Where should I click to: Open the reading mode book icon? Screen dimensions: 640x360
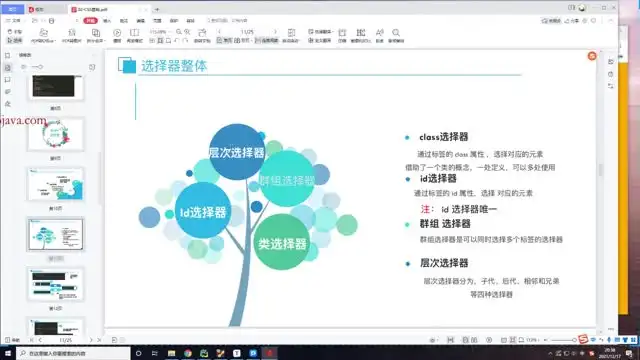[x=134, y=33]
